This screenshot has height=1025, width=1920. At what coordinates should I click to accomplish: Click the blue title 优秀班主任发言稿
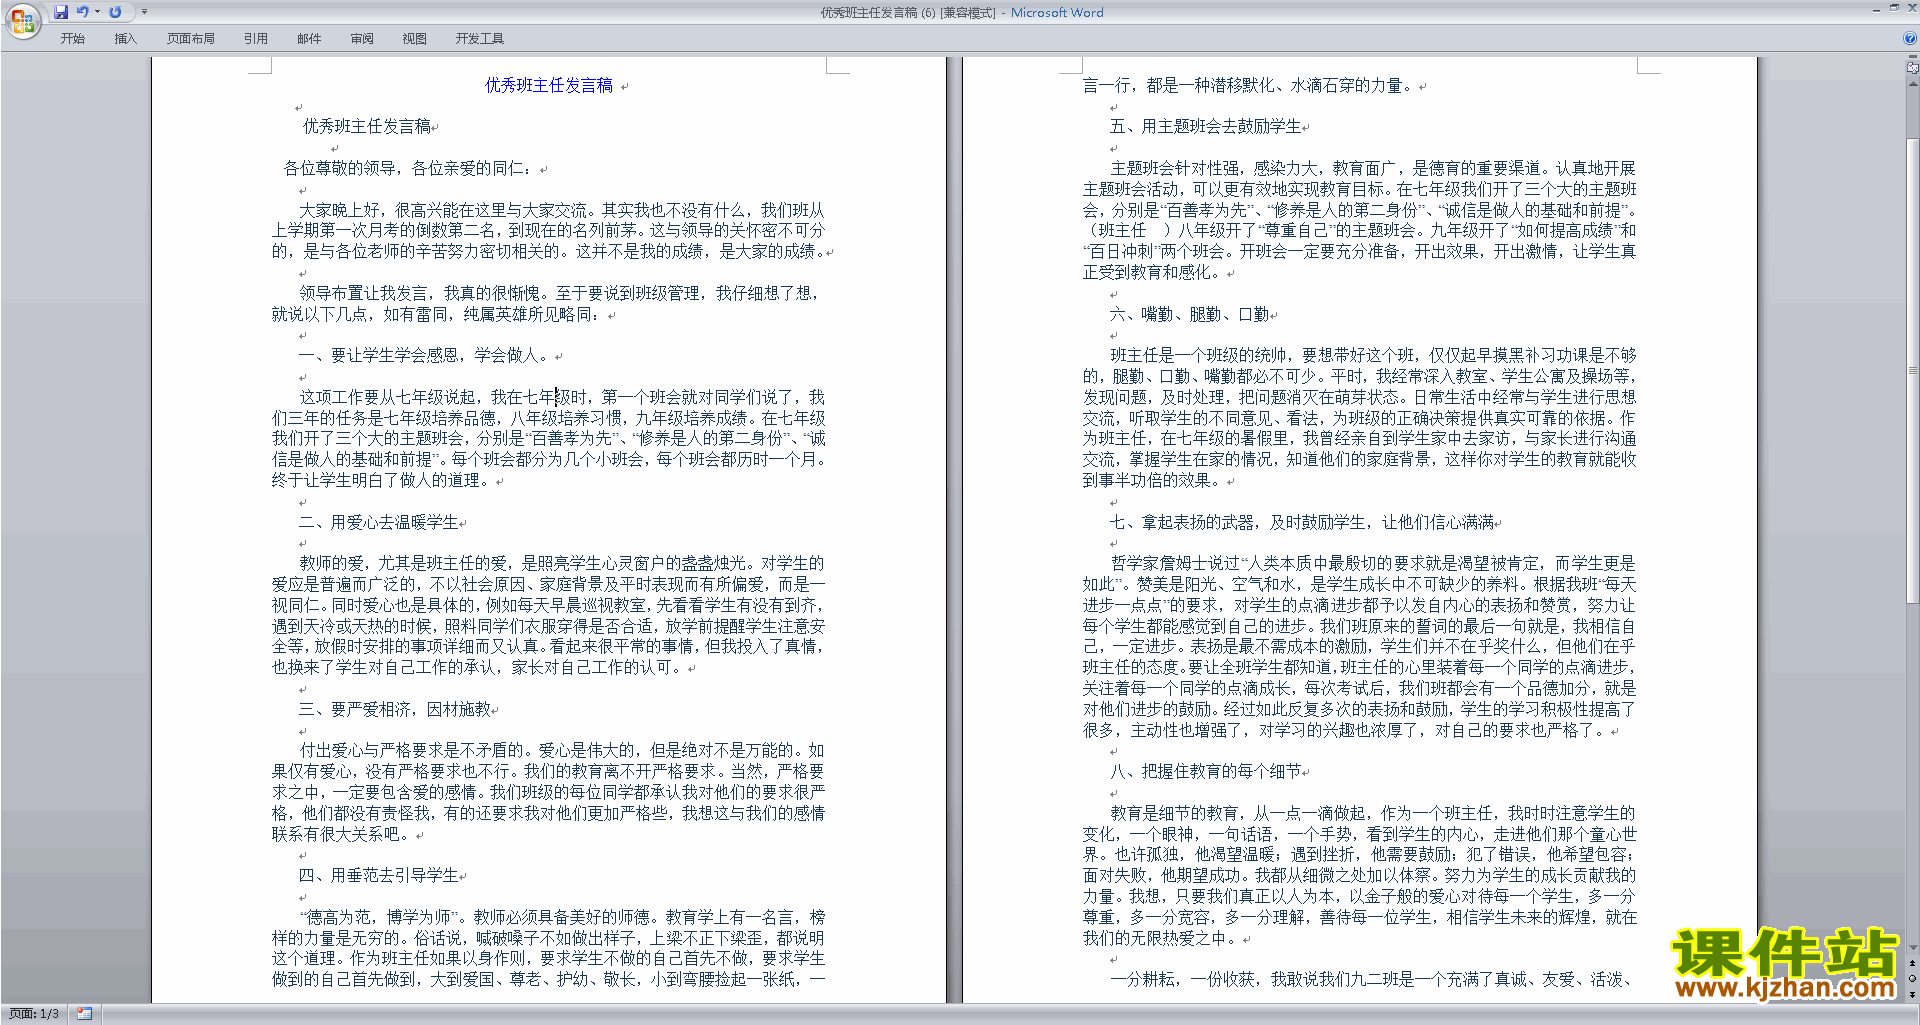(549, 86)
